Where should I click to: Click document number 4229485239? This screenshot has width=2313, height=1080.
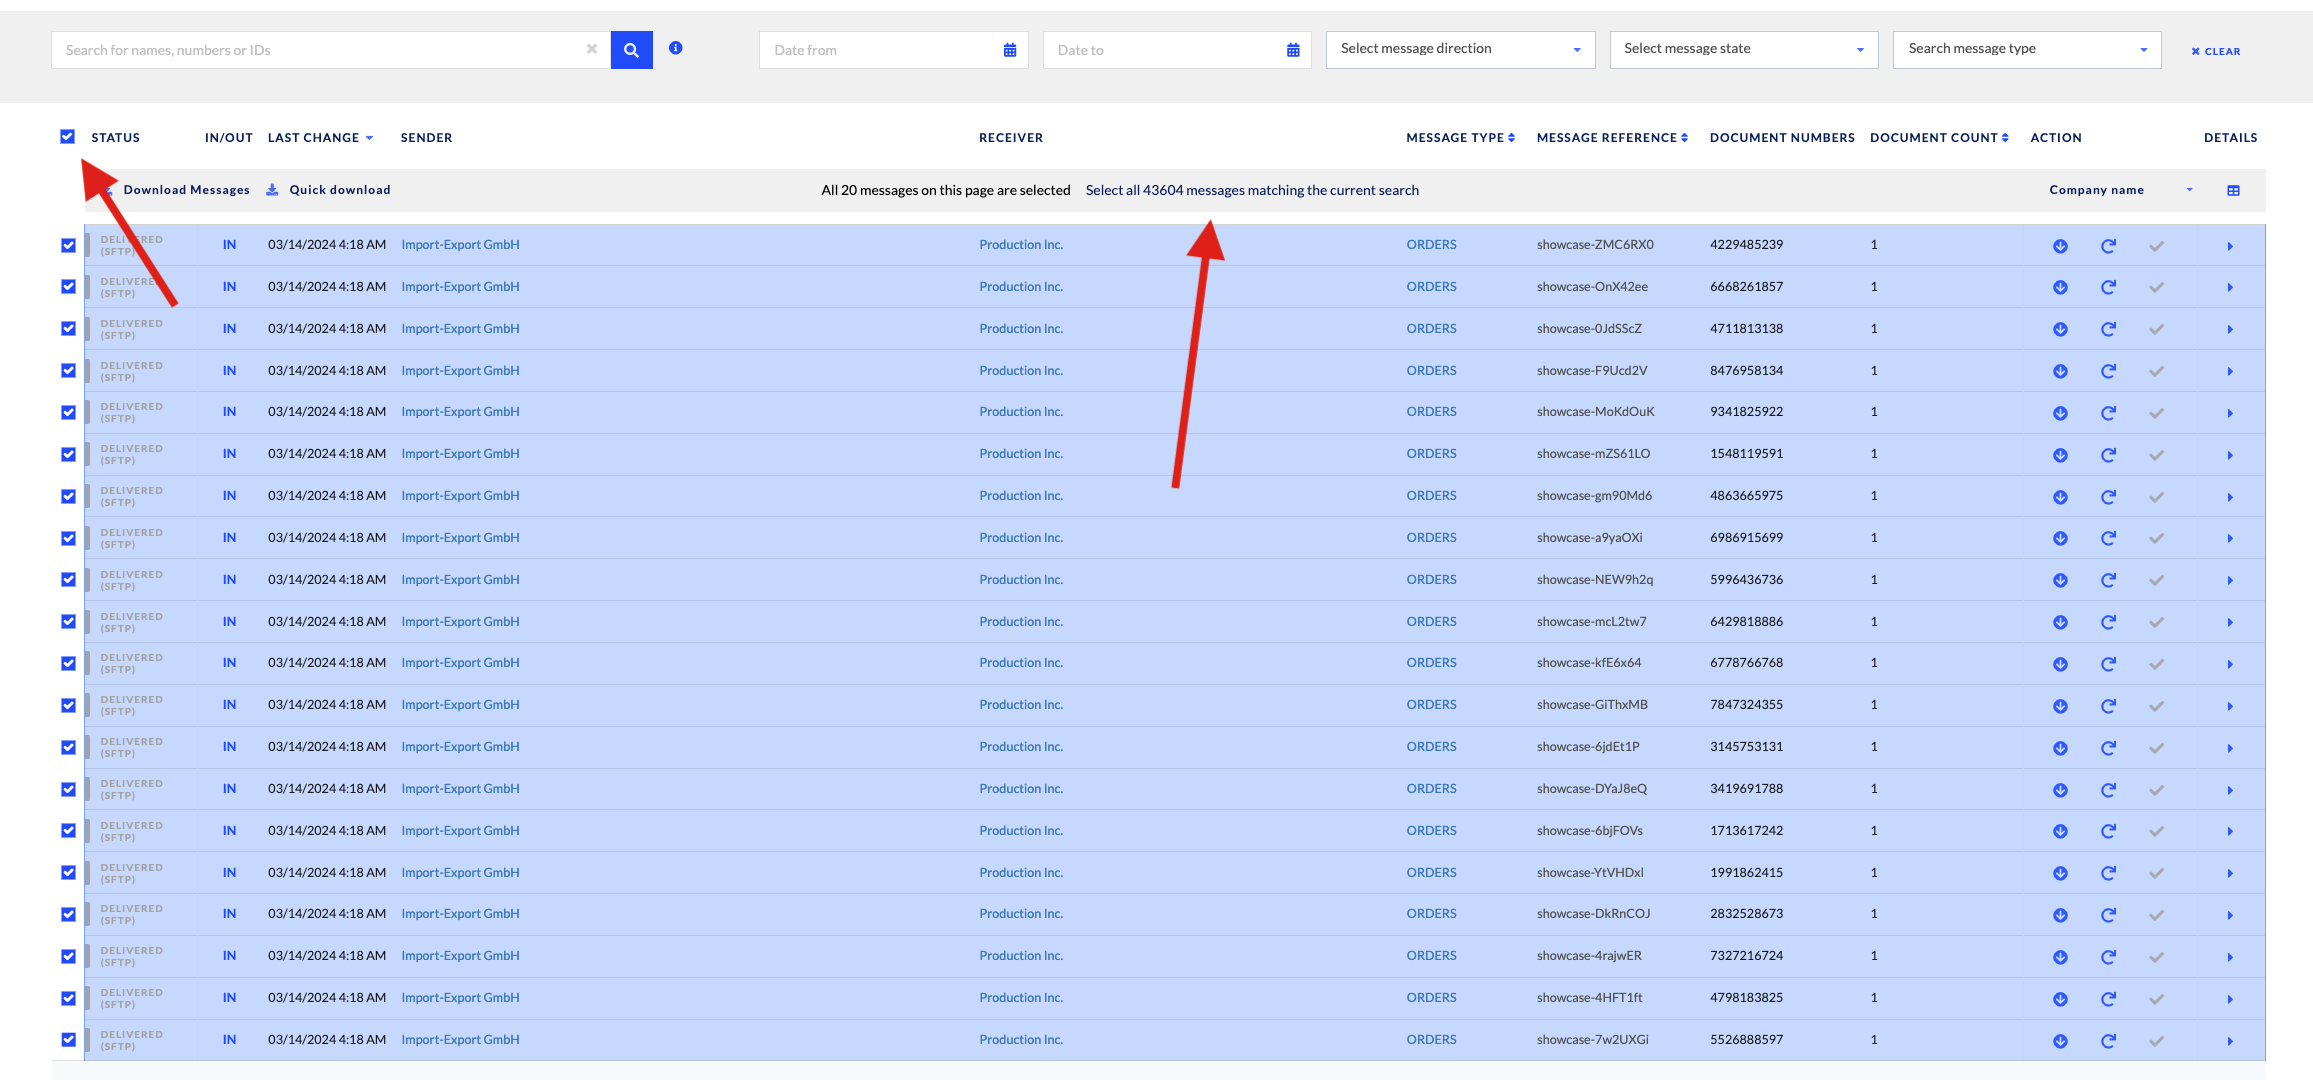point(1746,245)
